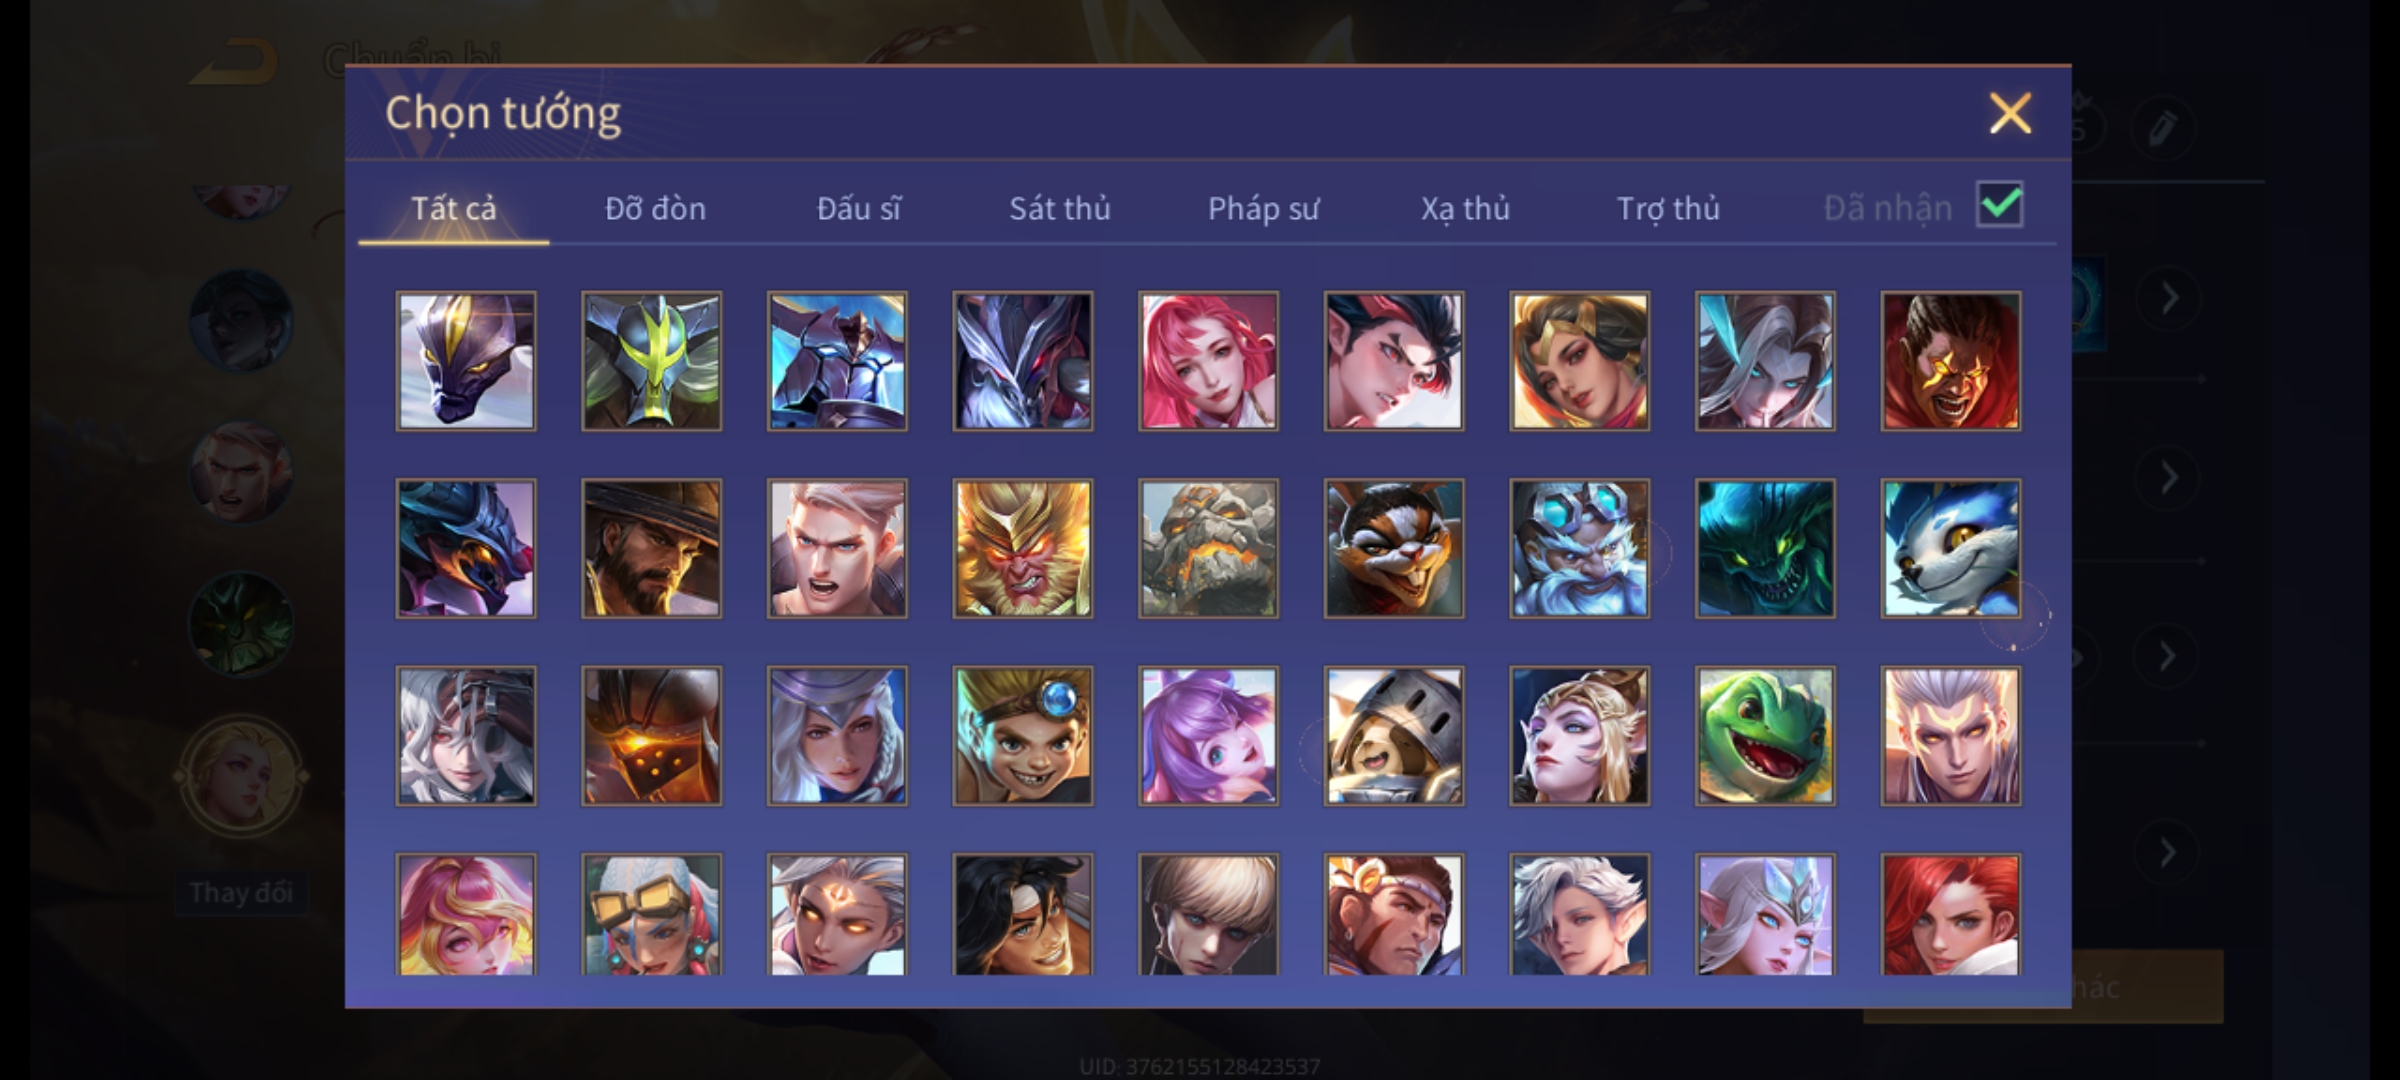This screenshot has height=1080, width=2400.
Task: Pick the blue-bearded dwarf with goggles
Action: (x=1579, y=548)
